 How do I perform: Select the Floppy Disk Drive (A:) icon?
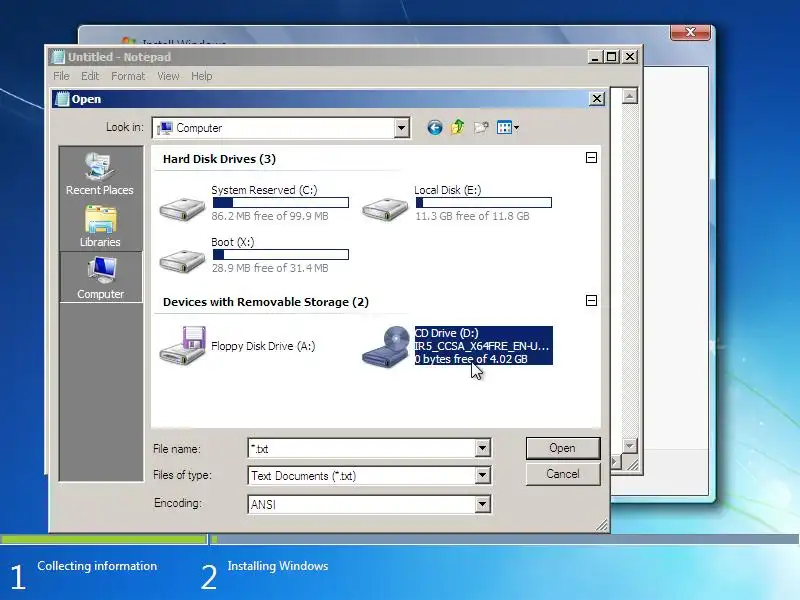pyautogui.click(x=182, y=345)
